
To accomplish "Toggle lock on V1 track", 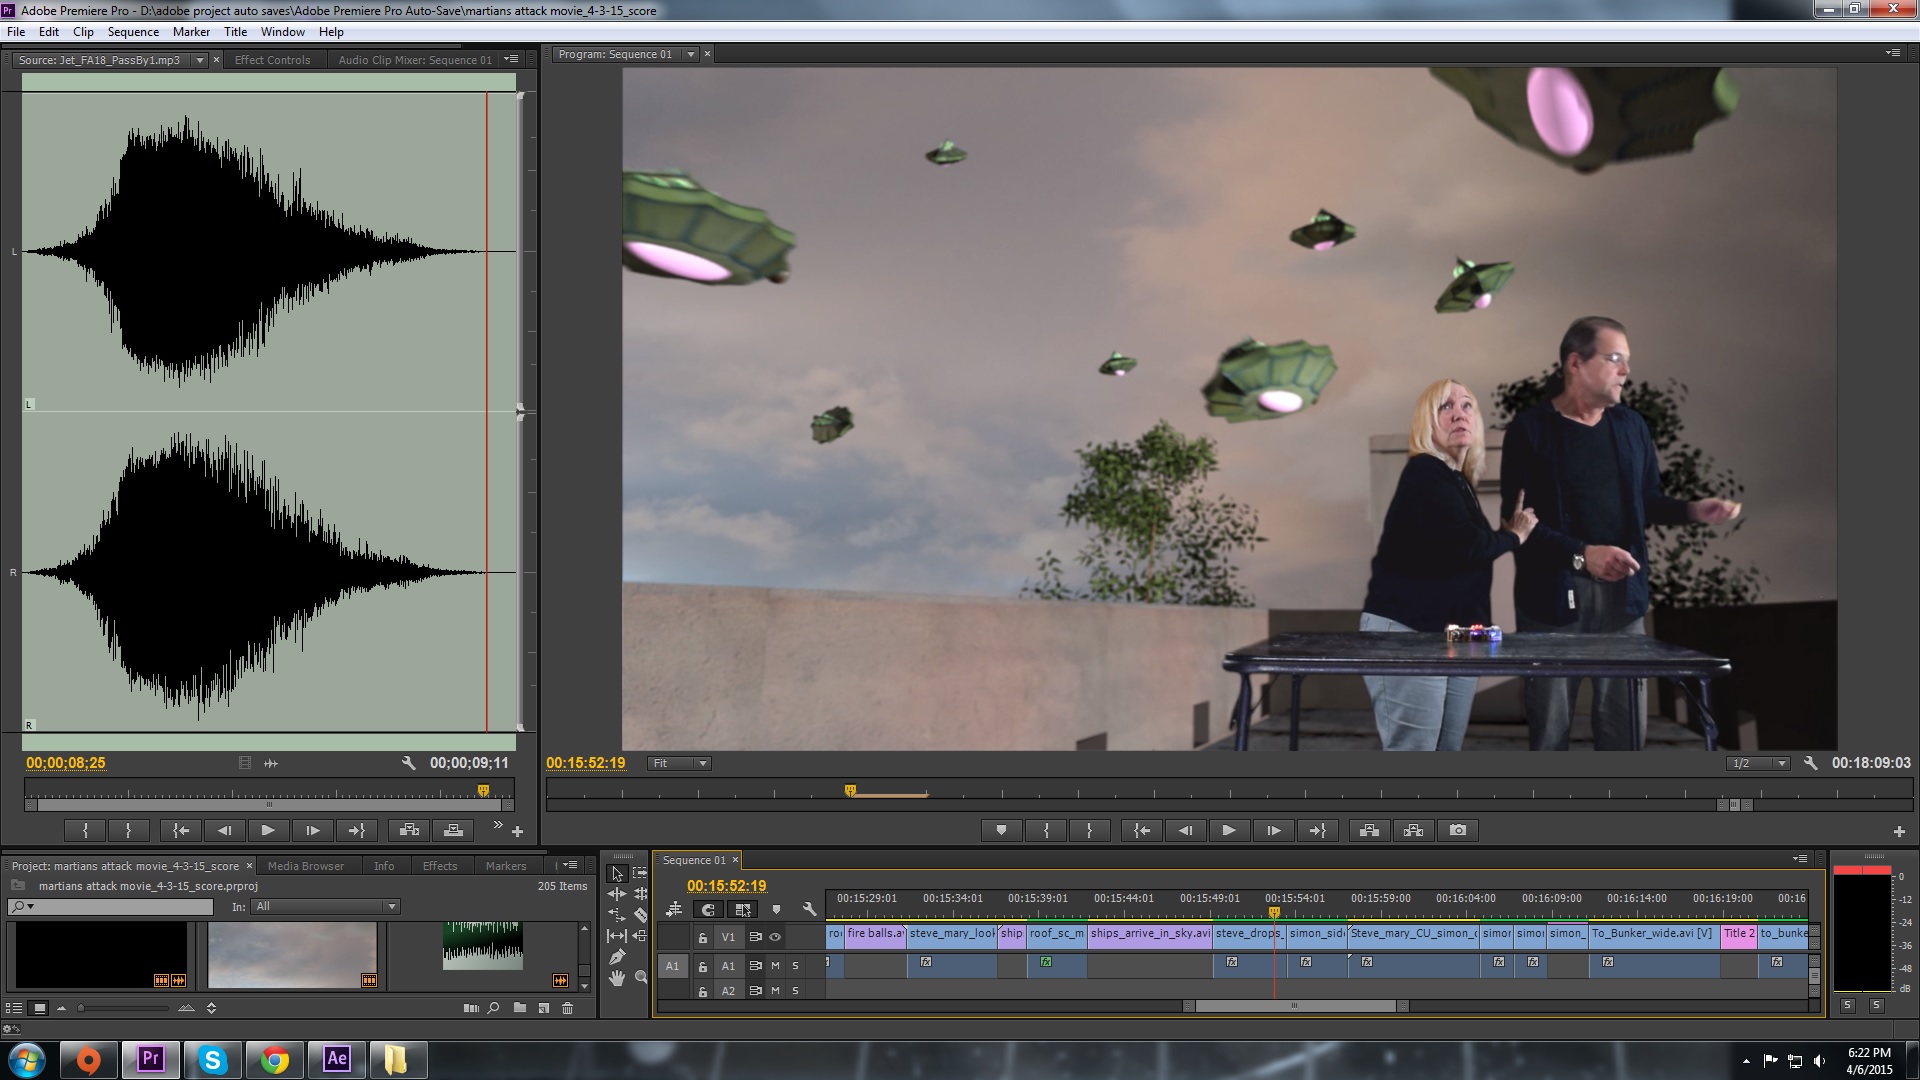I will point(703,937).
